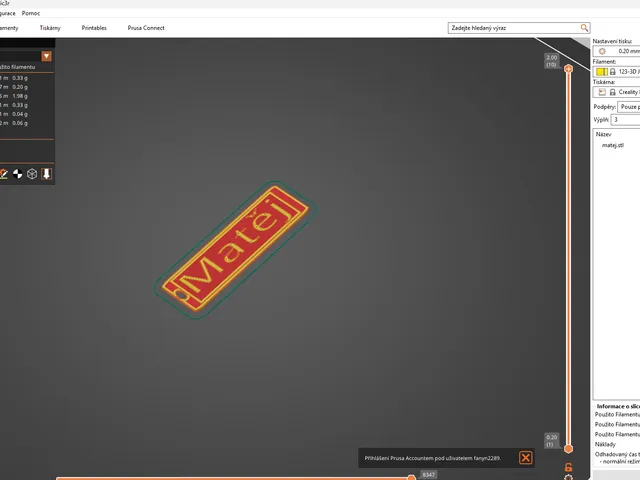Click the yellow filament color swatch
This screenshot has width=640, height=480.
[601, 72]
